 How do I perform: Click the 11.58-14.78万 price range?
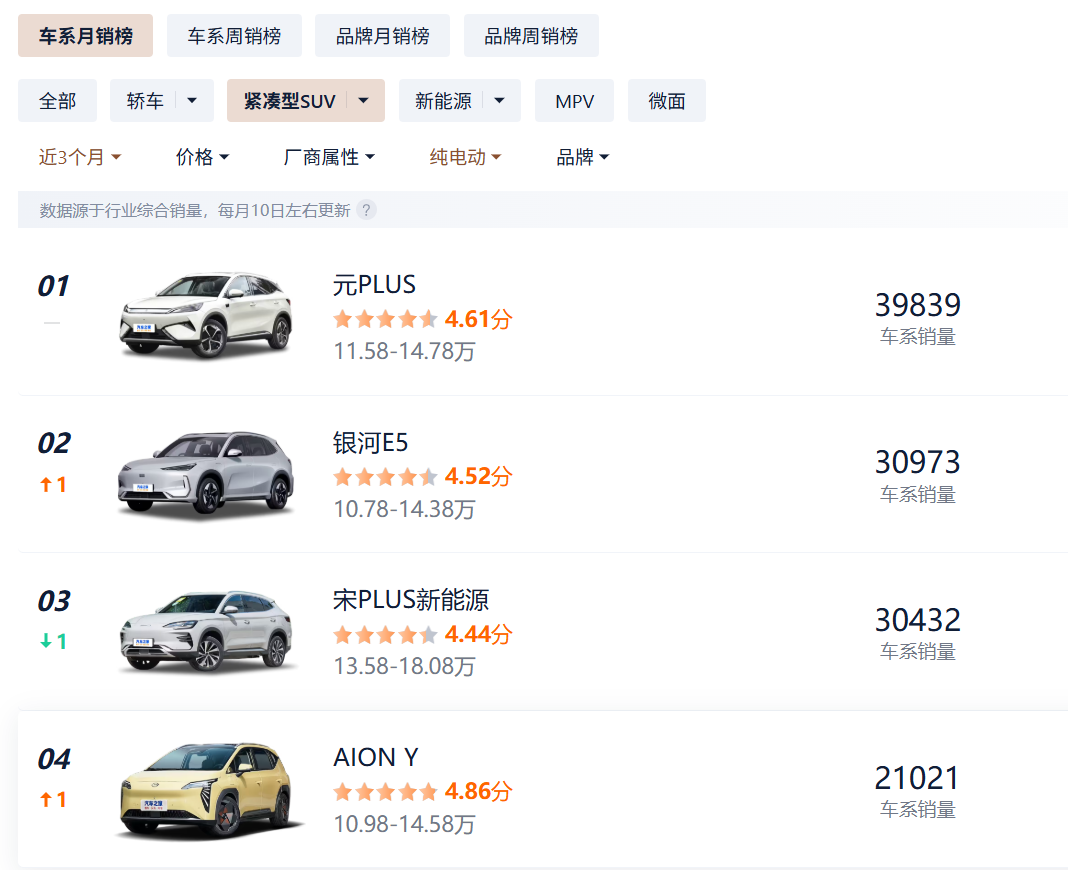tap(404, 352)
